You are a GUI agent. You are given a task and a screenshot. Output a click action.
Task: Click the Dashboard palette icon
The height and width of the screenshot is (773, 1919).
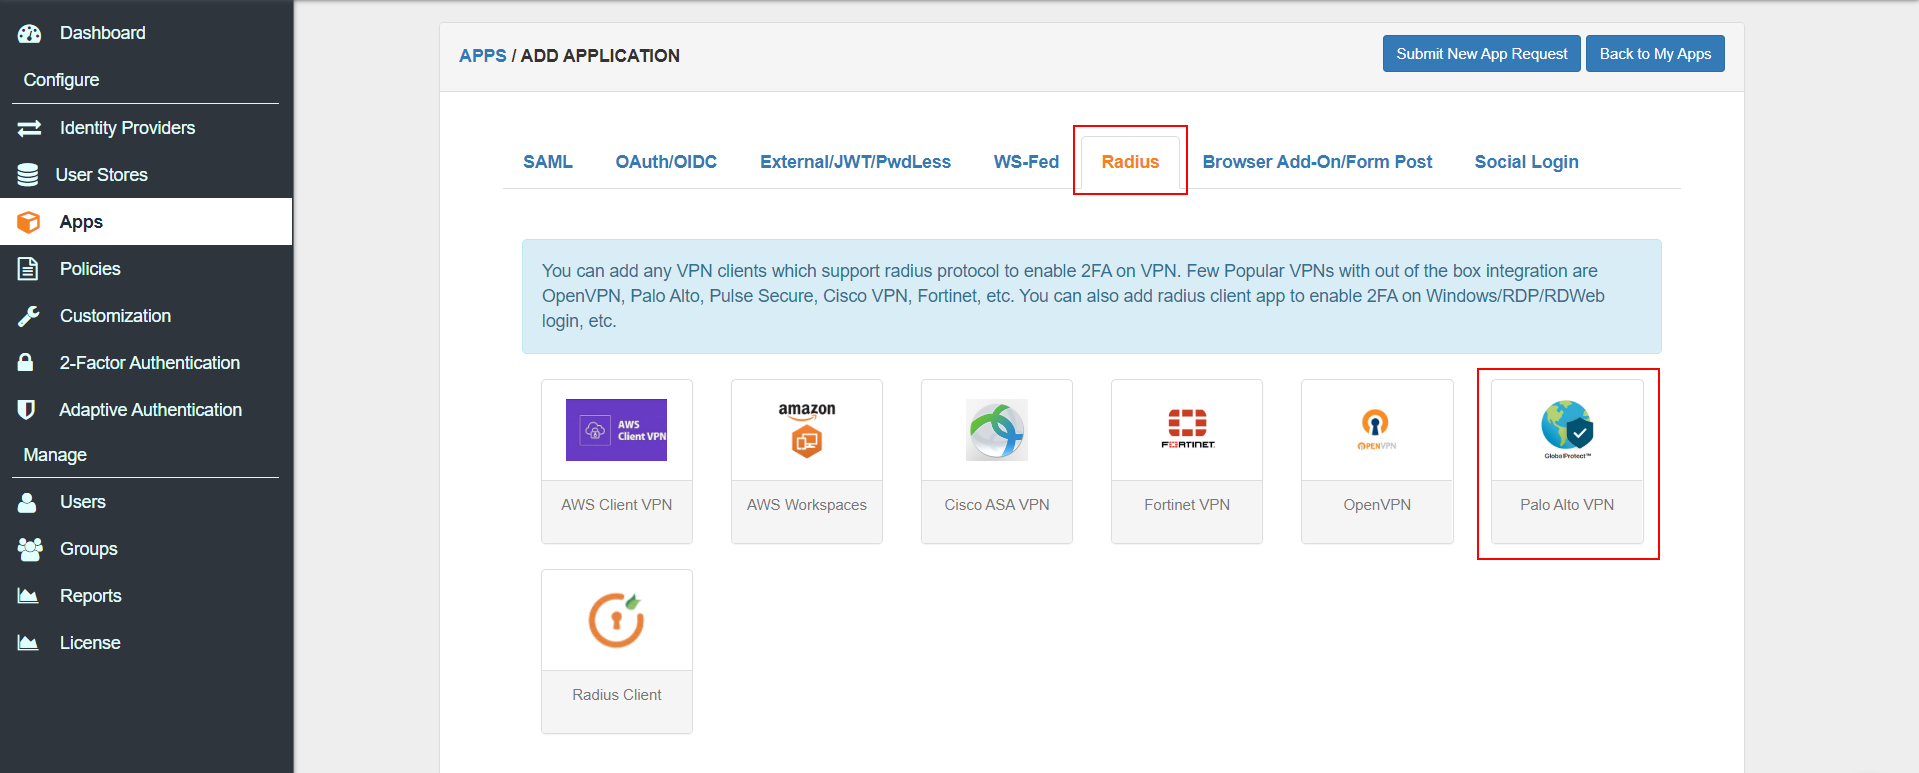pyautogui.click(x=29, y=33)
